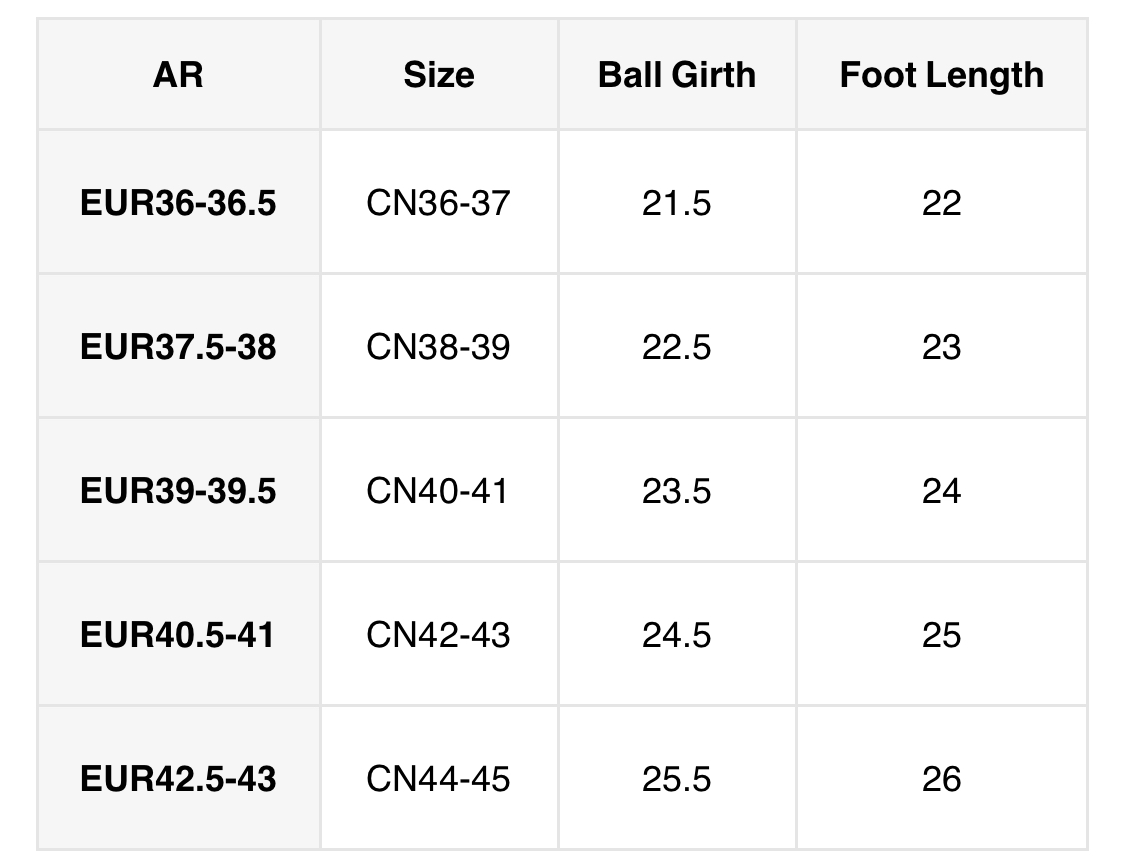Click the CN36-37 size cell

tap(438, 203)
